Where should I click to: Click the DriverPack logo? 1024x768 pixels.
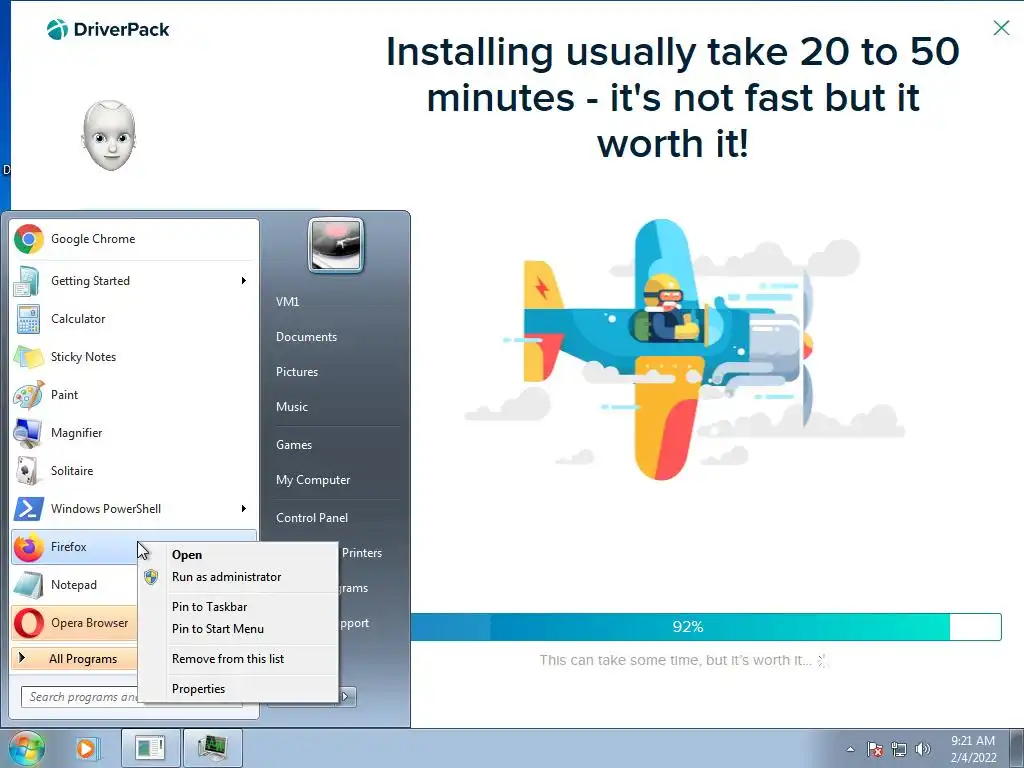[x=108, y=29]
